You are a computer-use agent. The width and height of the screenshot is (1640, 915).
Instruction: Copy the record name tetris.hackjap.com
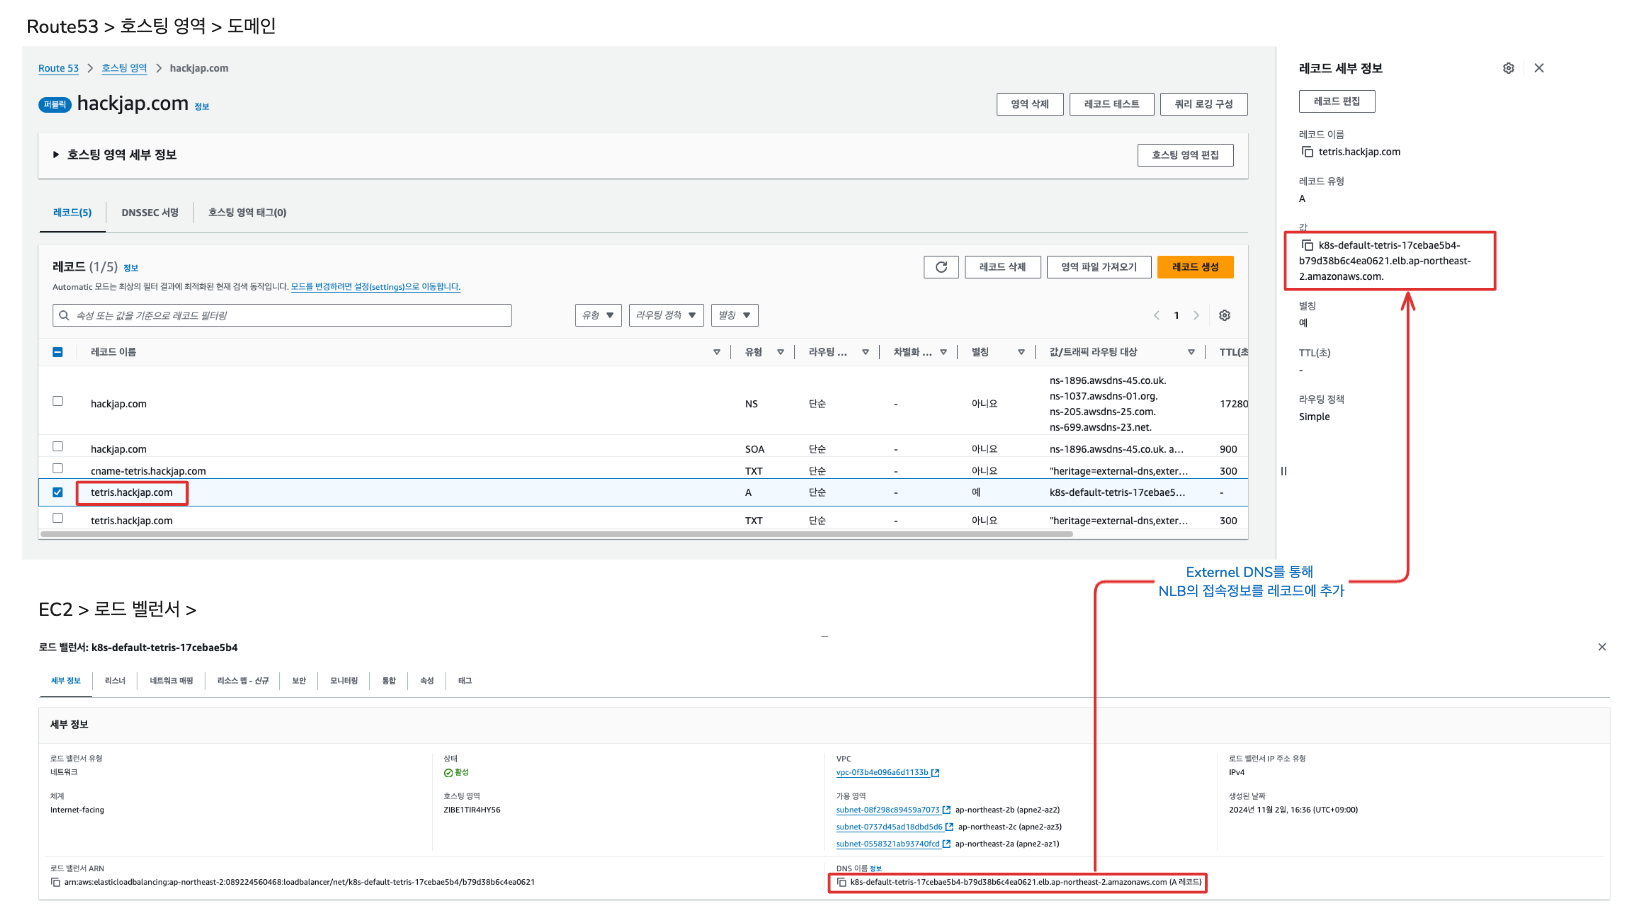[x=1307, y=152]
